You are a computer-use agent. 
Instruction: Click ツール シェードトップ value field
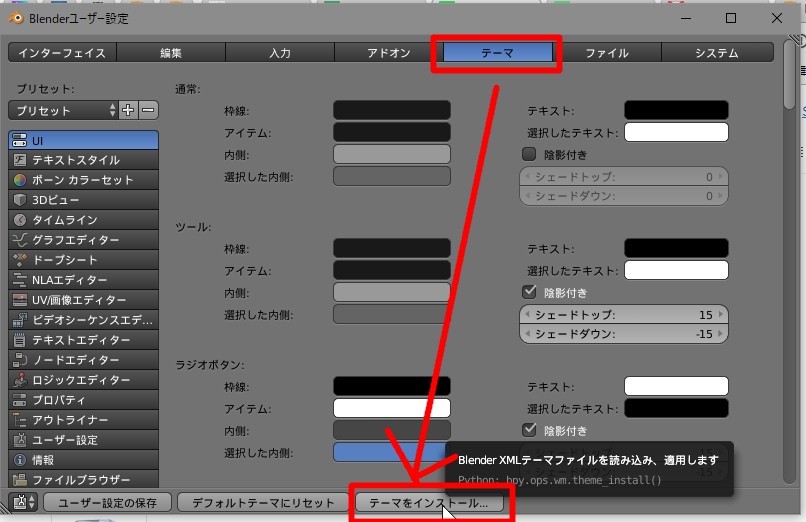[x=624, y=314]
